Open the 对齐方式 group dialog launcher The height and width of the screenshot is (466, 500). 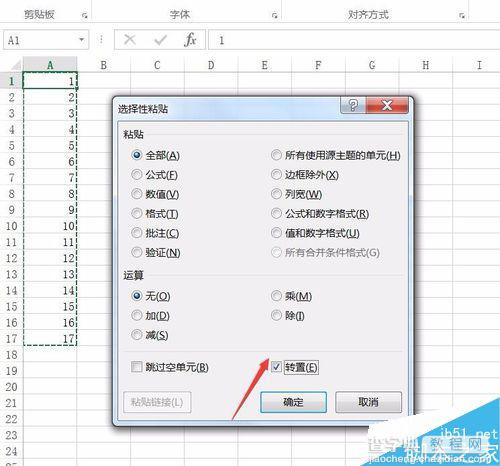[462, 15]
